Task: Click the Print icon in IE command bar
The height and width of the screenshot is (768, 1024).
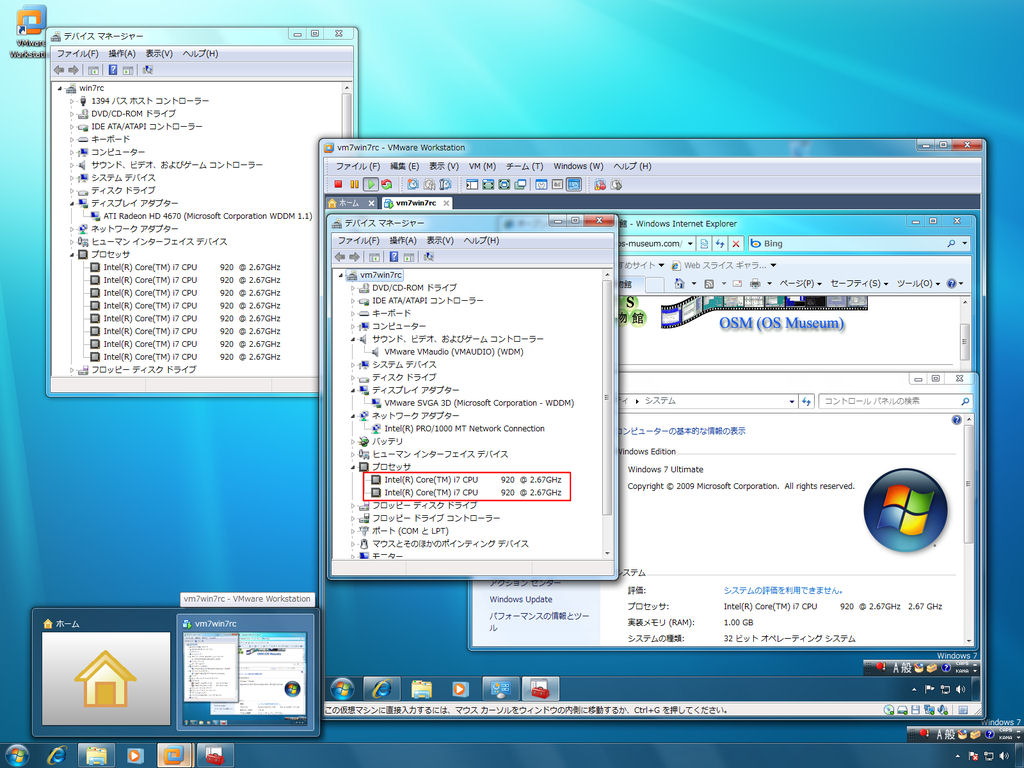Action: pyautogui.click(x=755, y=283)
